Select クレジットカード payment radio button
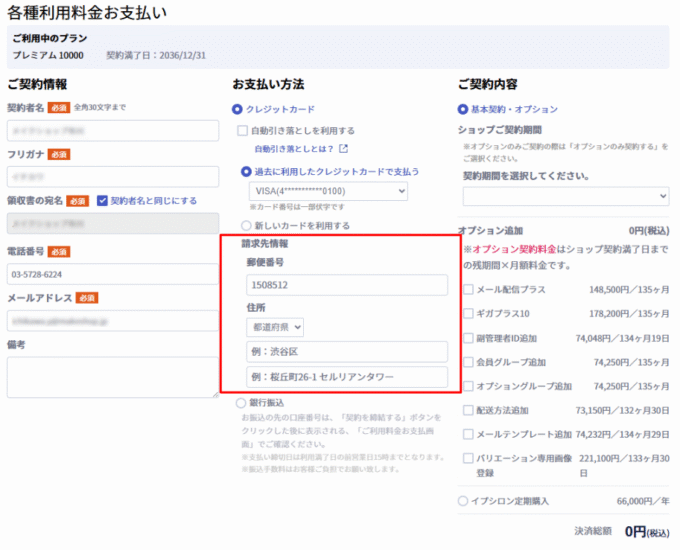Image resolution: width=680 pixels, height=550 pixels. tap(237, 109)
